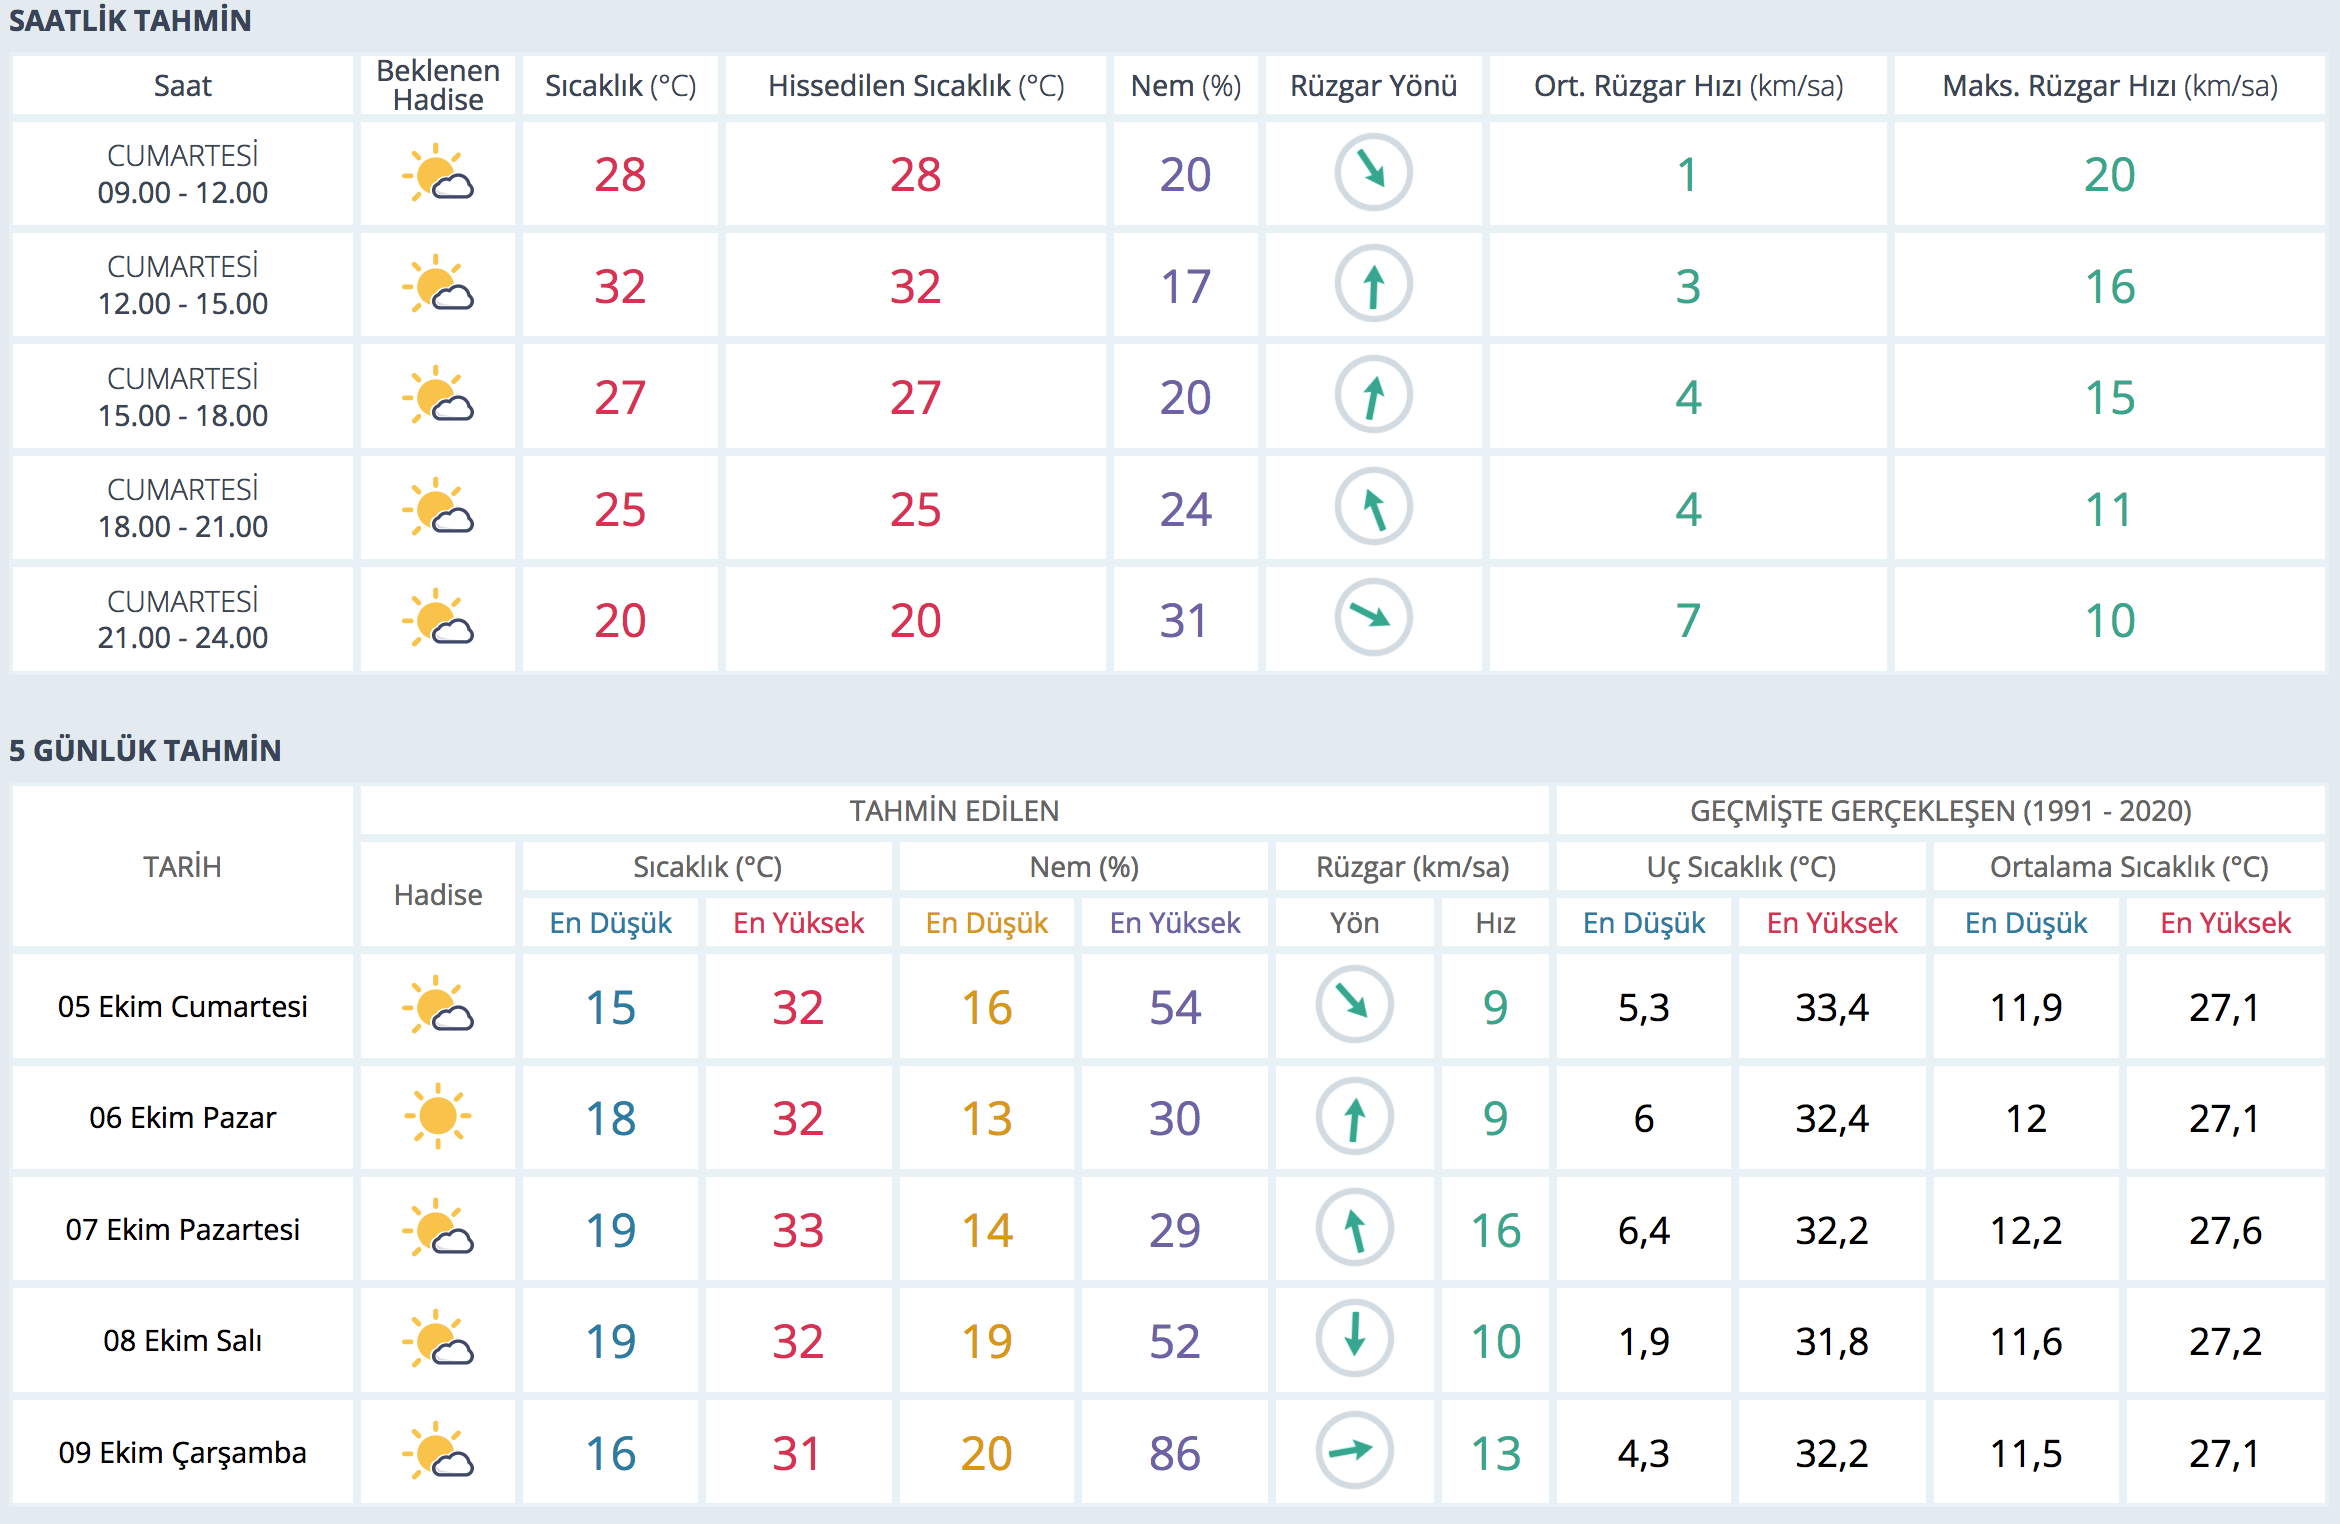The height and width of the screenshot is (1524, 2340).
Task: Click the 'CUMARTESİ 12.00 - 15.00' time cell
Action: pyautogui.click(x=183, y=285)
